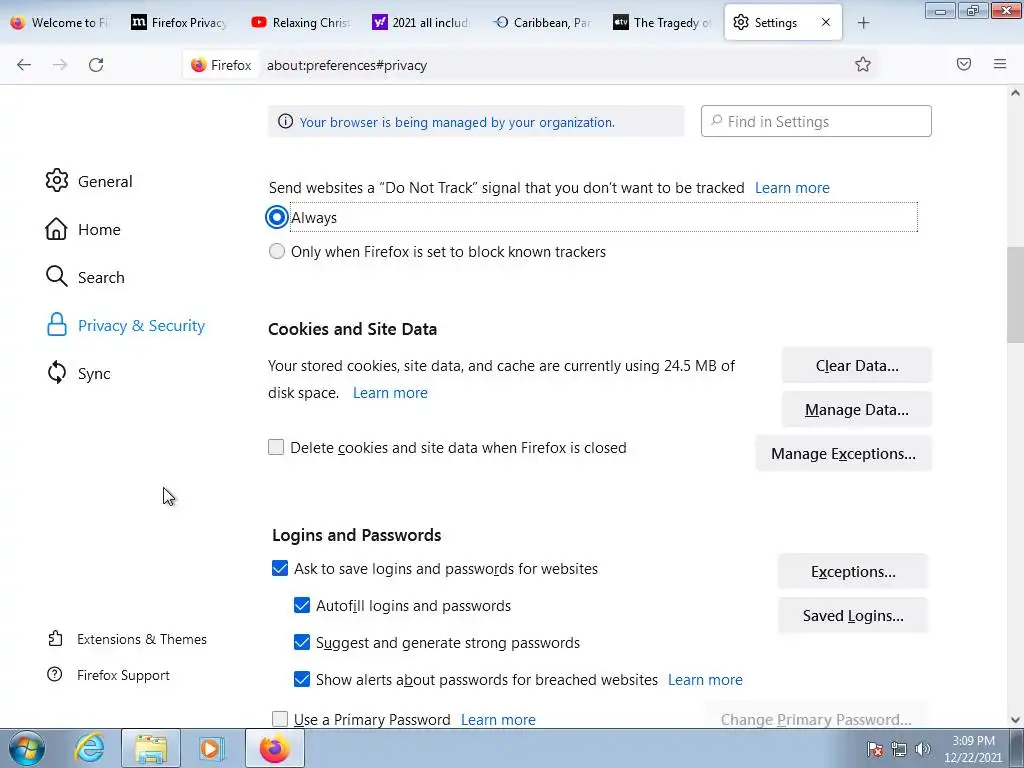Click the forward navigation arrow
The image size is (1024, 768).
tap(60, 65)
